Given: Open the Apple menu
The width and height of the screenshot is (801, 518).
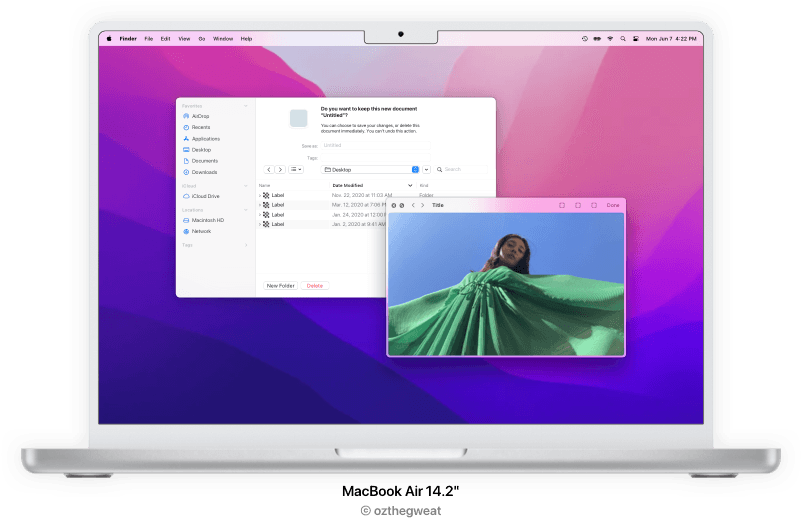Looking at the screenshot, I should 109,38.
